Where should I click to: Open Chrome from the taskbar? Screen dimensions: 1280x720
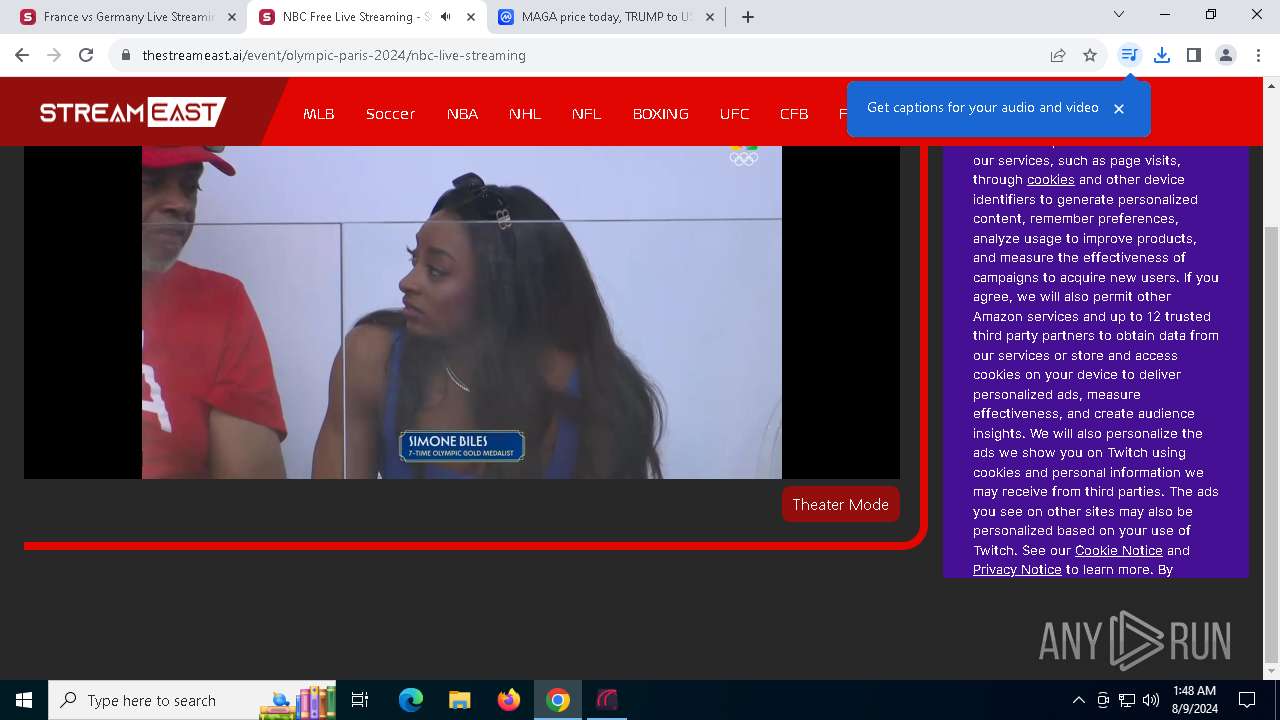tap(558, 700)
